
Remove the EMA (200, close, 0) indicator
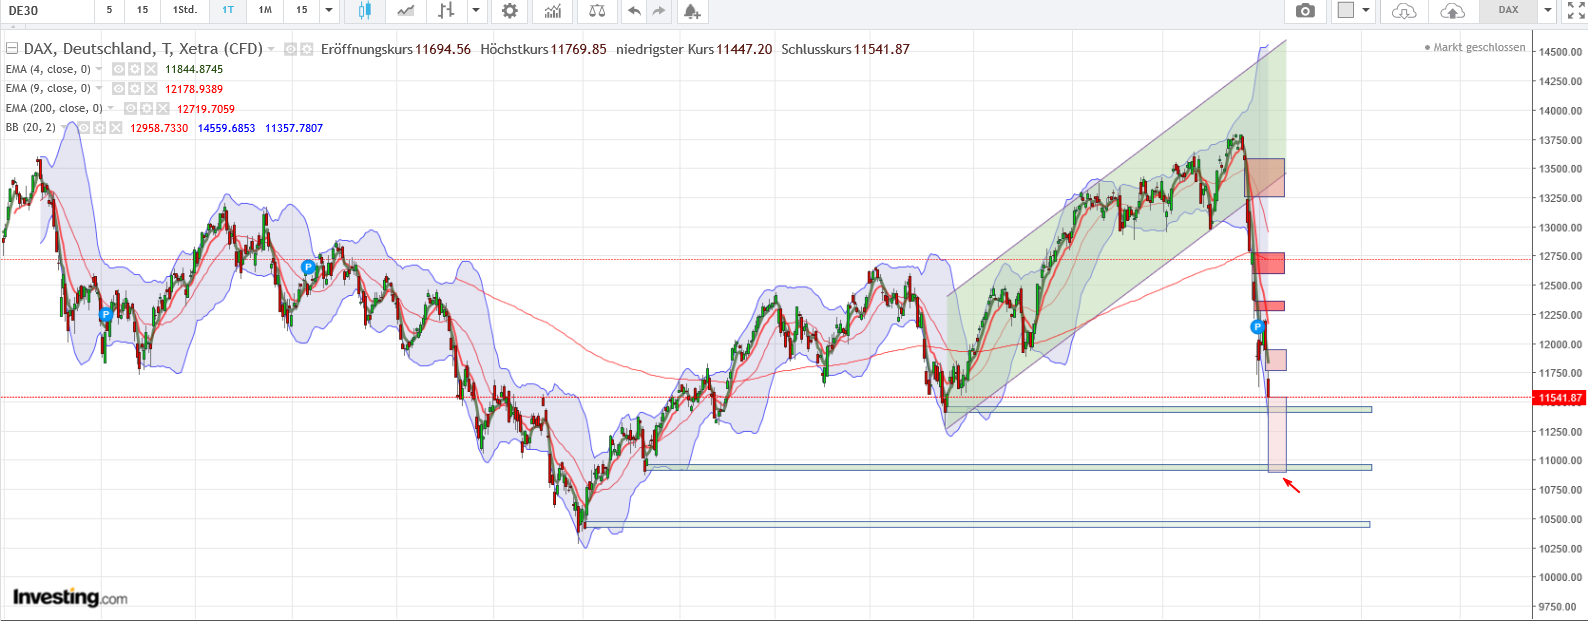coord(163,108)
